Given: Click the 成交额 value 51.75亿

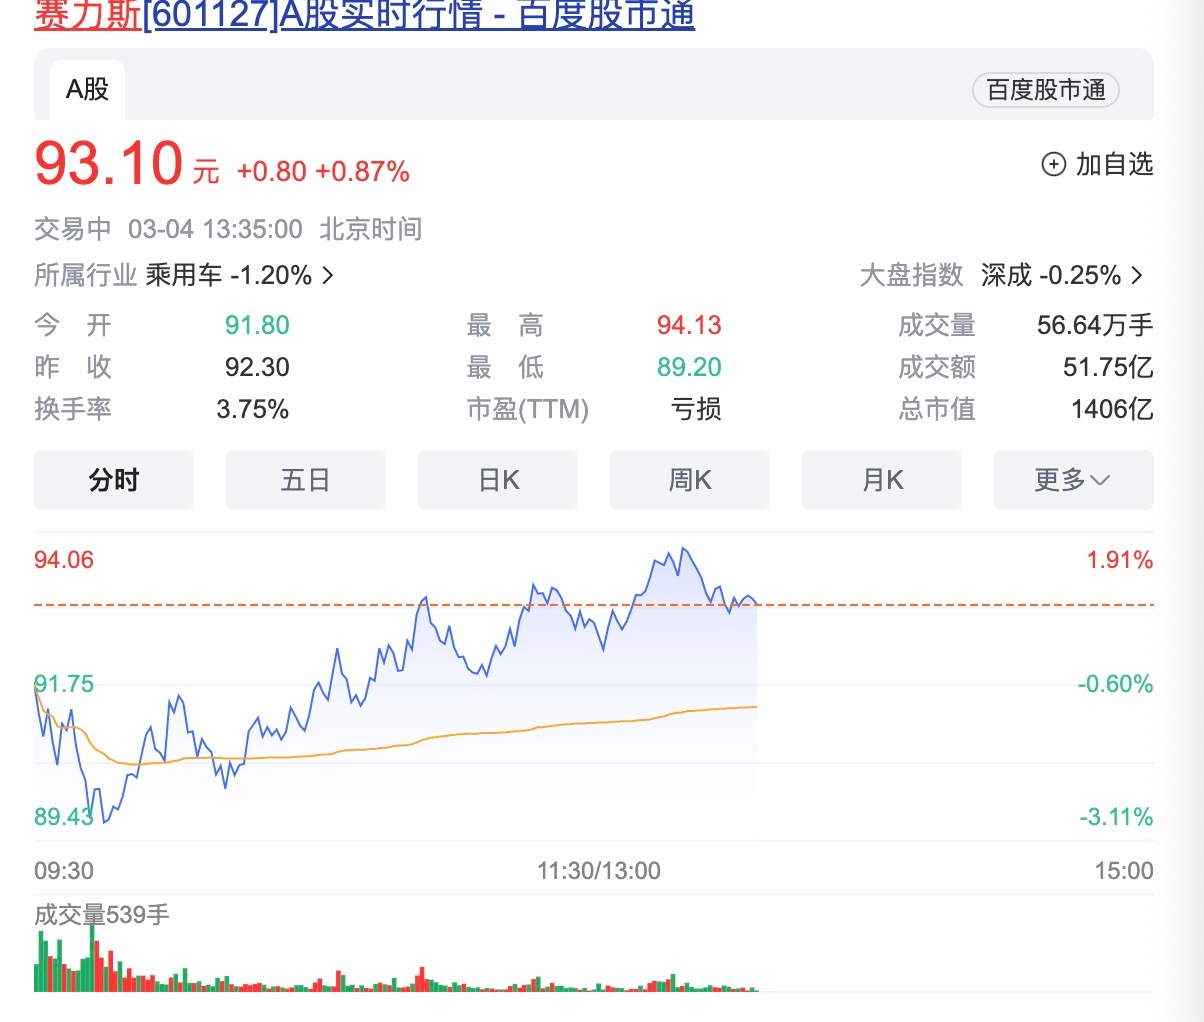Looking at the screenshot, I should click(x=1108, y=367).
